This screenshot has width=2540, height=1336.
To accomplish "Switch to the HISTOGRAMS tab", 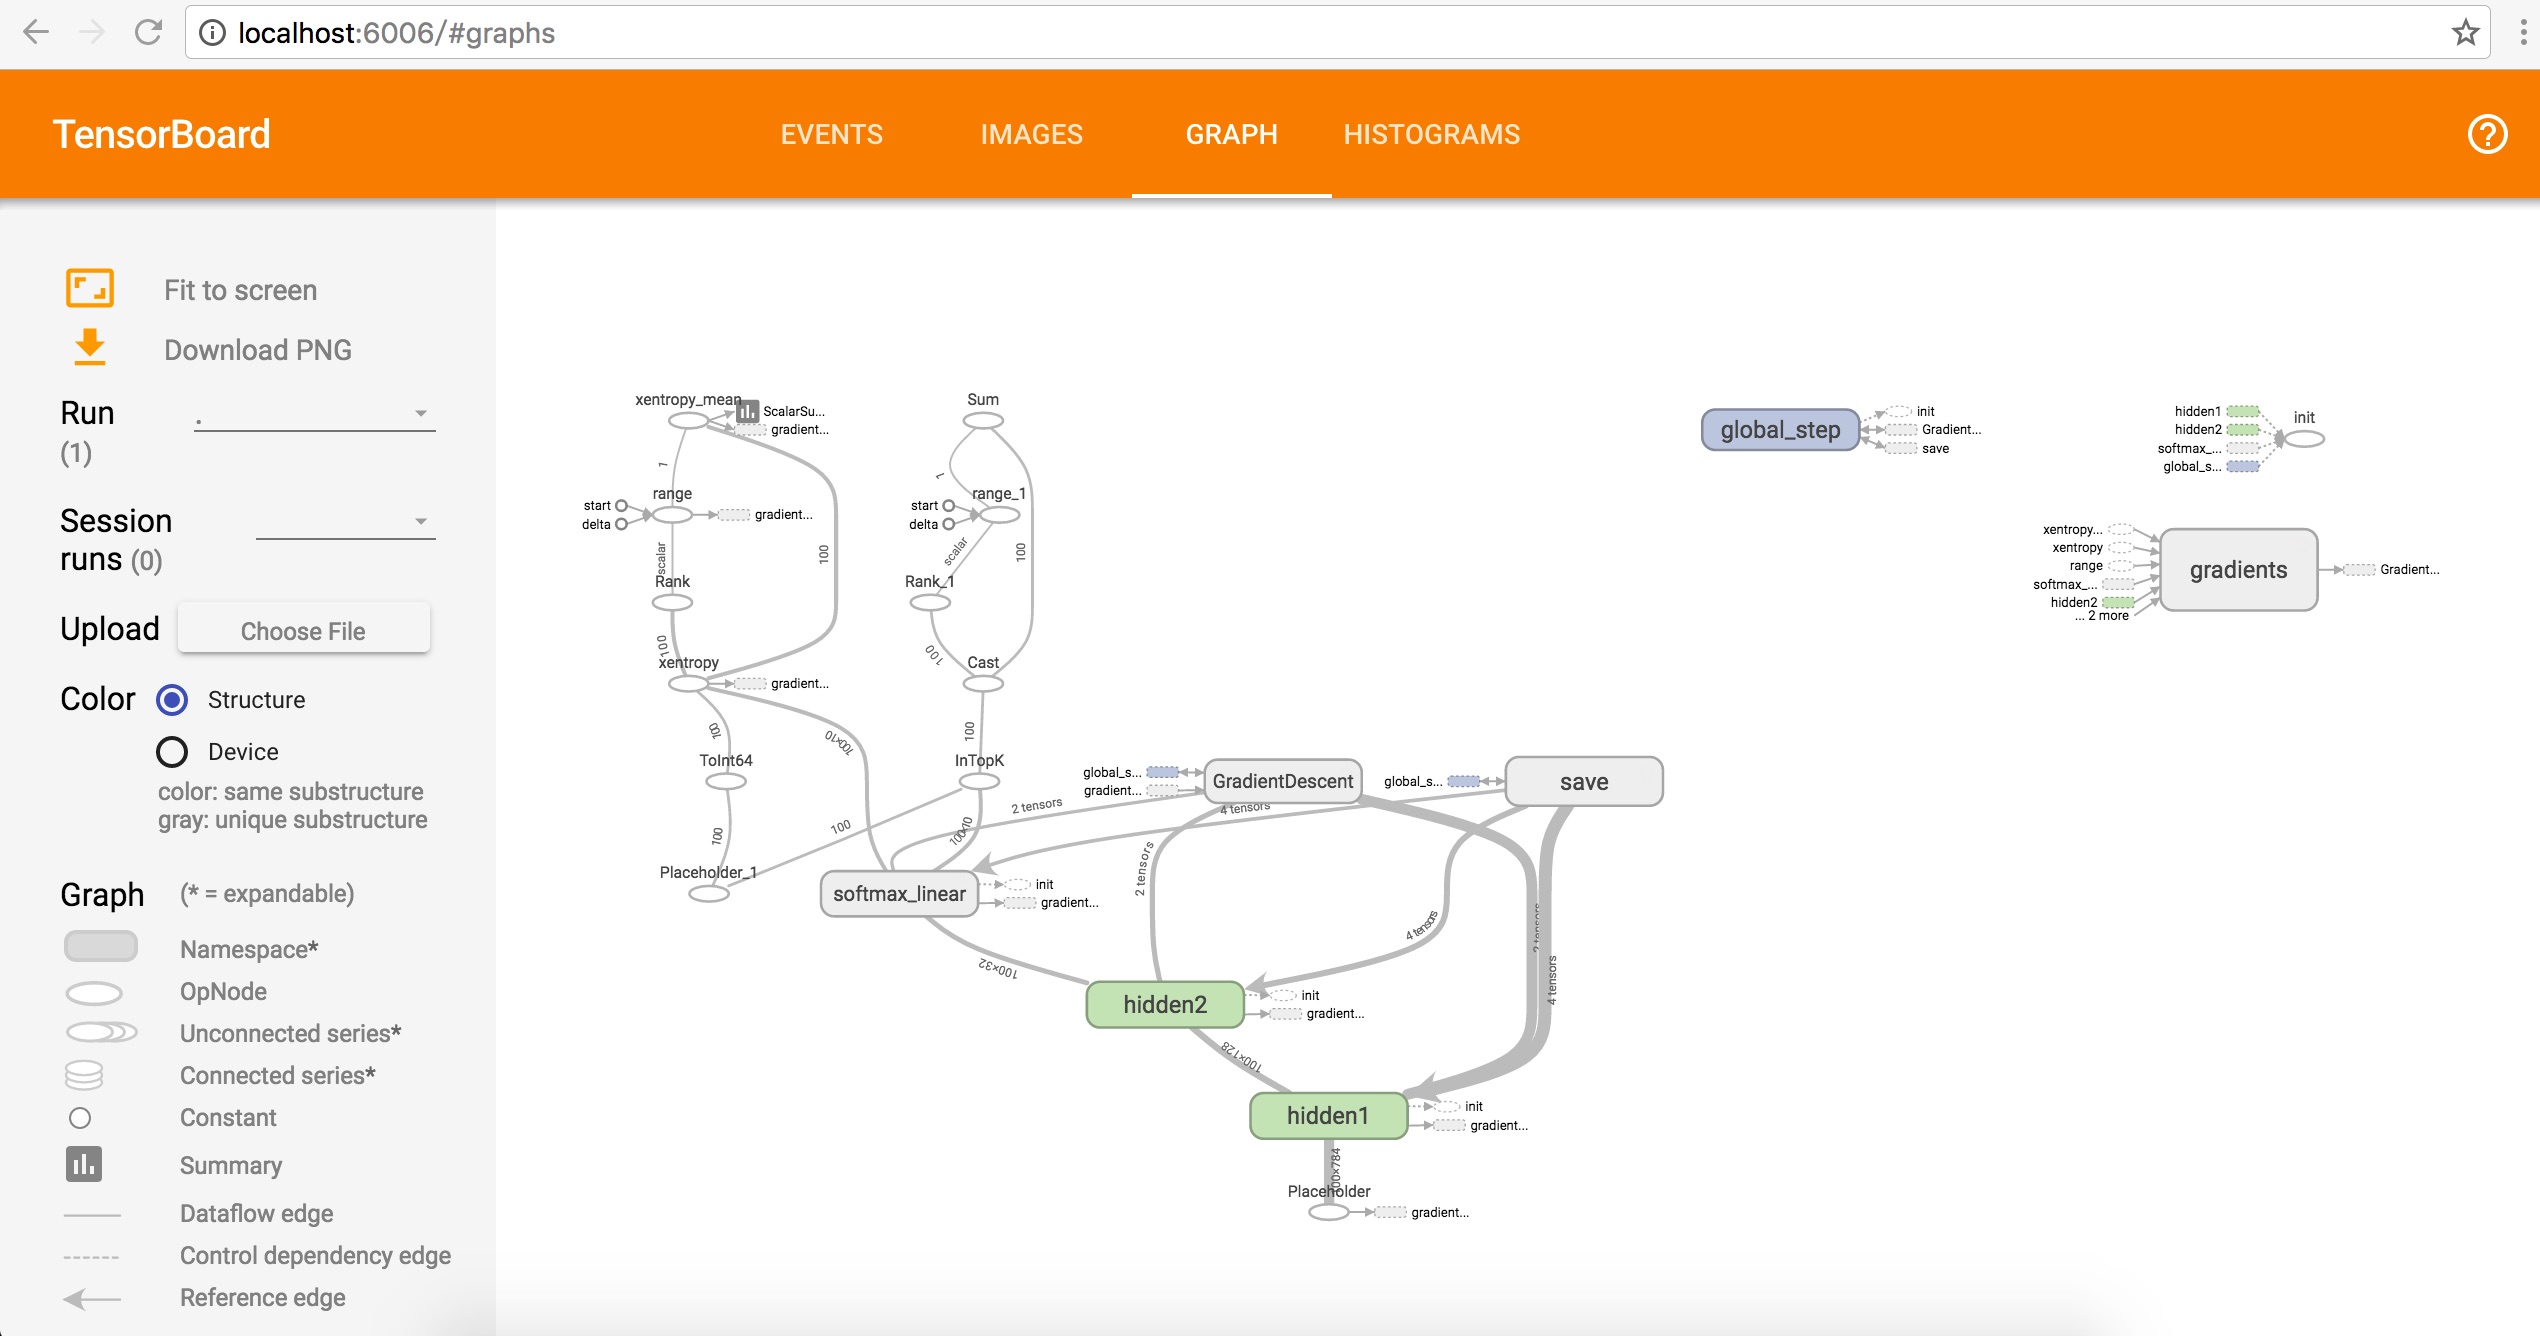I will coord(1431,135).
